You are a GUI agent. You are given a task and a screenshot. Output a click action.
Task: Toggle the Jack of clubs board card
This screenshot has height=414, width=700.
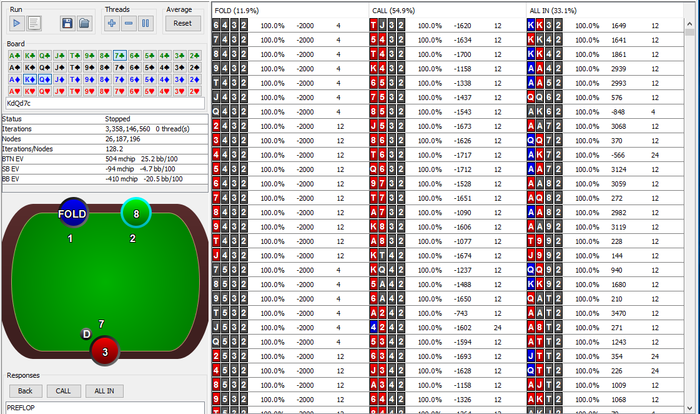59,55
